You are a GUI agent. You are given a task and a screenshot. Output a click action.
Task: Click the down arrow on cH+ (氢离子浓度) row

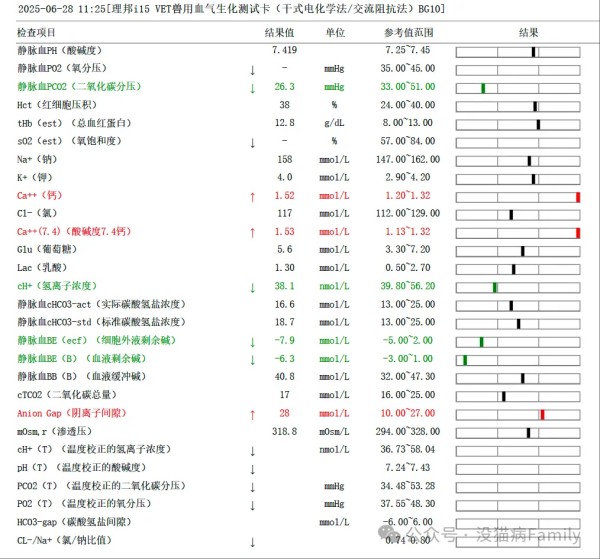253,288
